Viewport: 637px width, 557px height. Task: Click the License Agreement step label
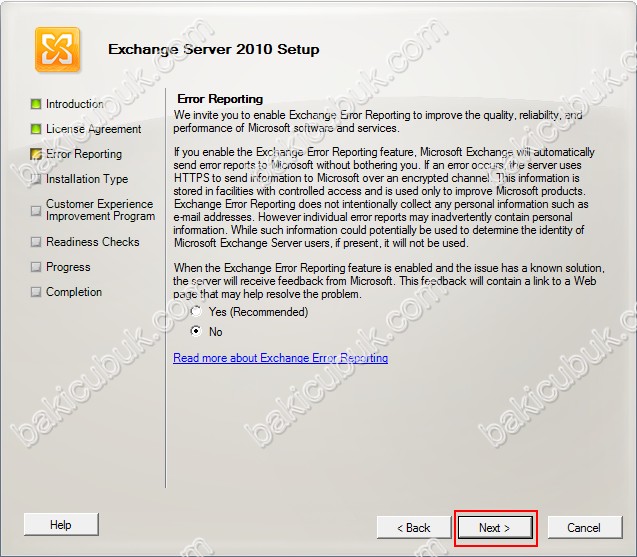(x=93, y=129)
